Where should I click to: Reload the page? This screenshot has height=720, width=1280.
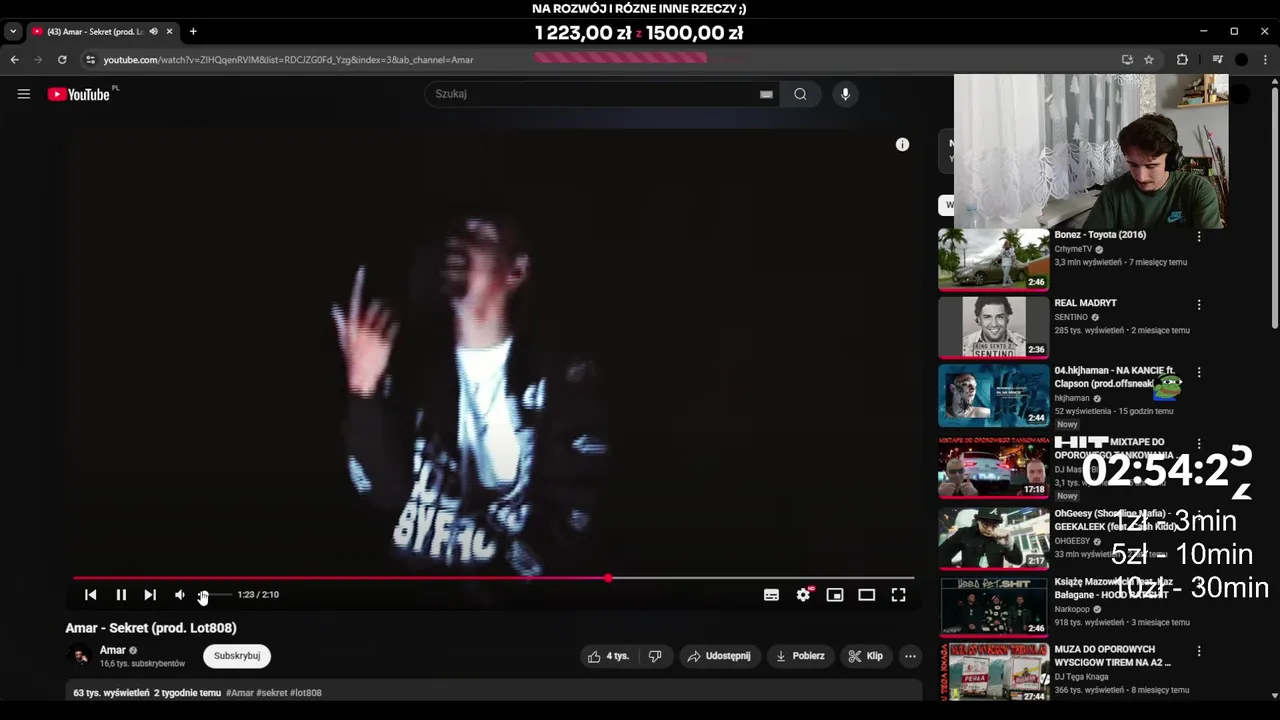pyautogui.click(x=62, y=60)
